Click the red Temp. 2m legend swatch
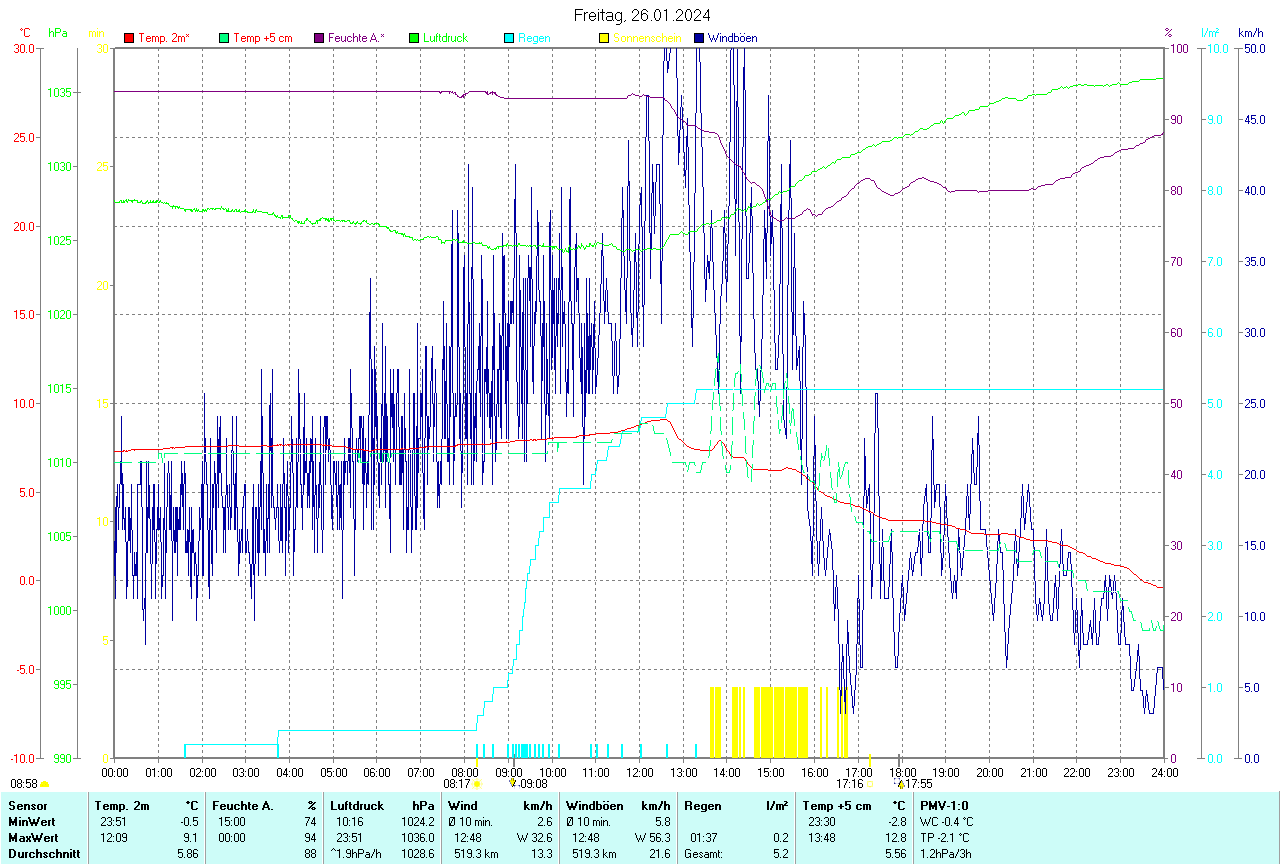Screen dimensions: 1280x864 click(x=129, y=38)
